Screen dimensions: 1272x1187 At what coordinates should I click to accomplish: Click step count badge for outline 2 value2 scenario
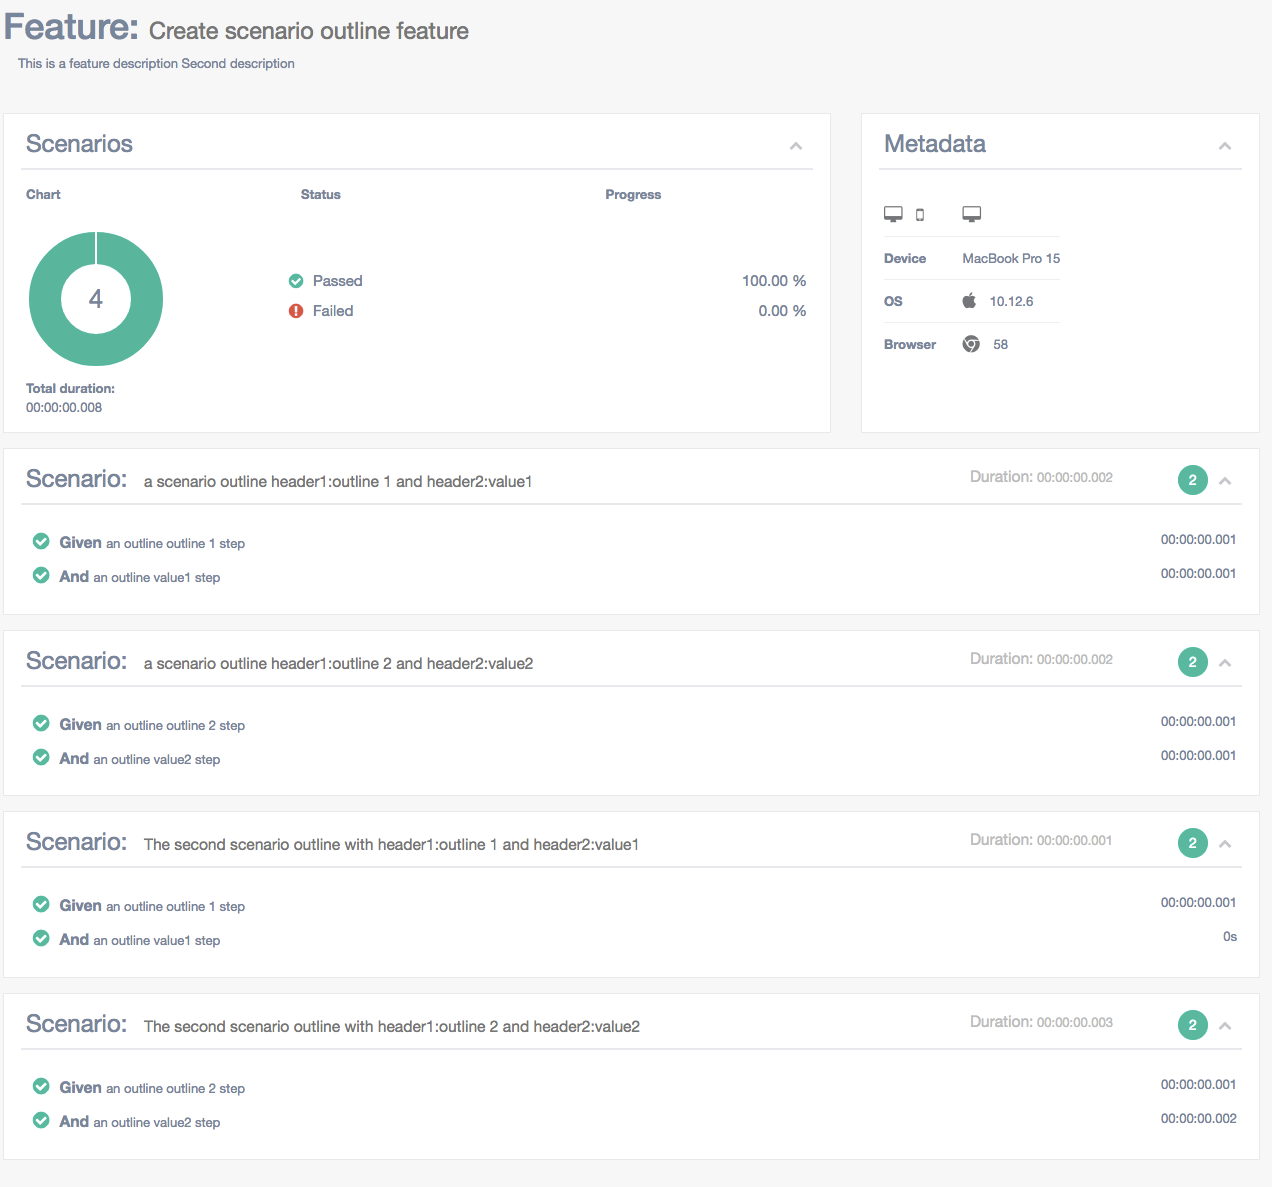1193,662
